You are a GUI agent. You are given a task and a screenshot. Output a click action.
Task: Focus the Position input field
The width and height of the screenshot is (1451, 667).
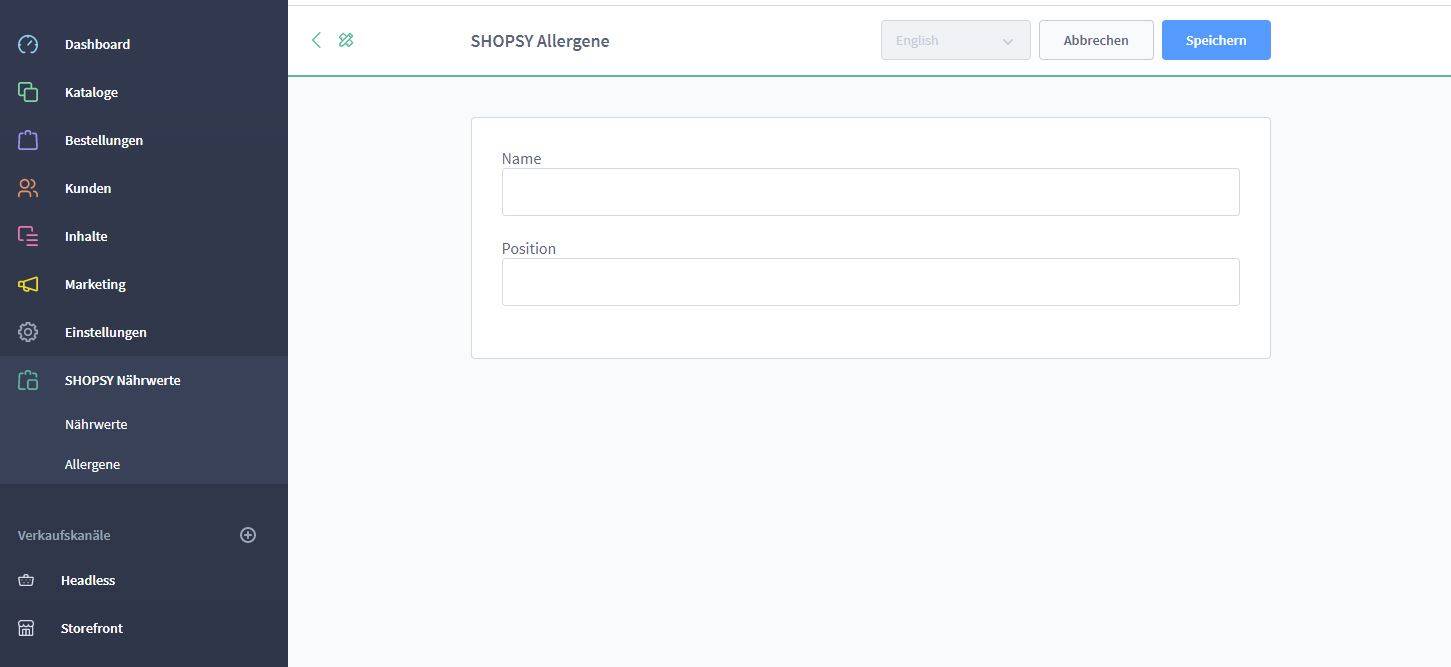870,282
